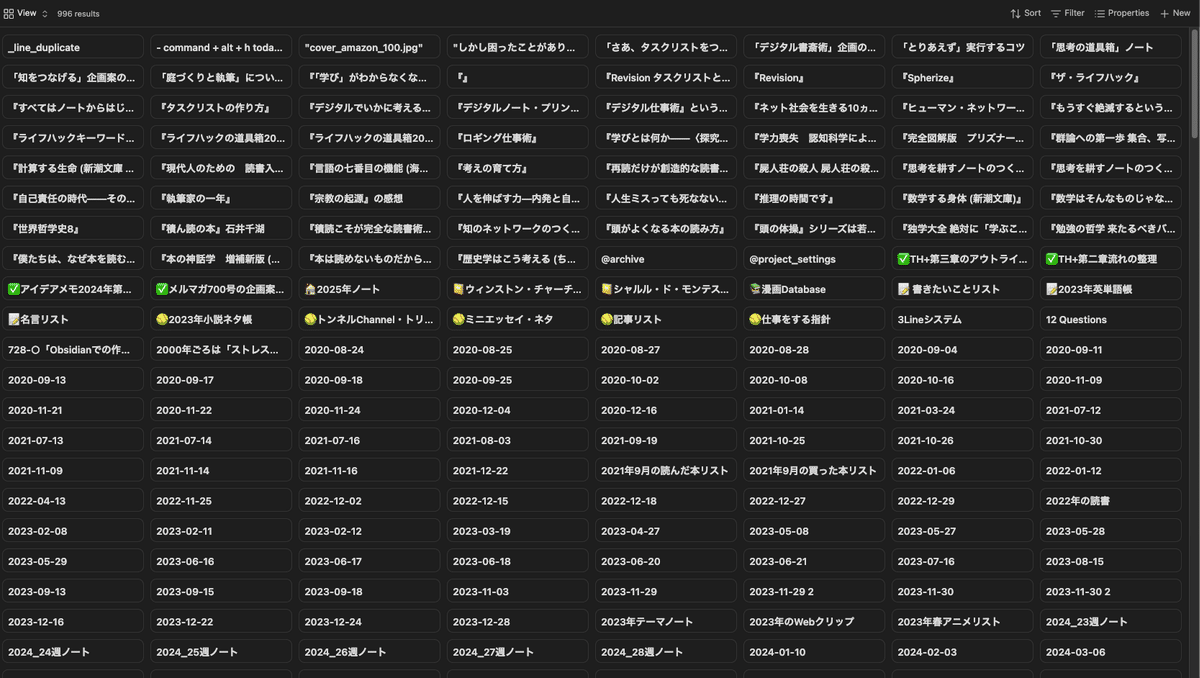Open the 書きたいことリスト card
The height and width of the screenshot is (678, 1200).
pyautogui.click(x=962, y=290)
